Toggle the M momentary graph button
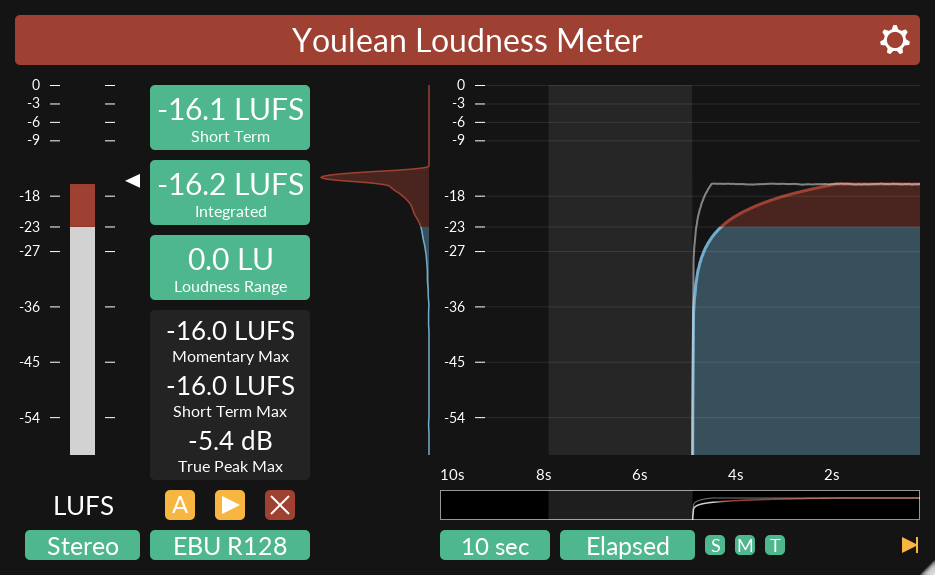935x575 pixels. [745, 545]
